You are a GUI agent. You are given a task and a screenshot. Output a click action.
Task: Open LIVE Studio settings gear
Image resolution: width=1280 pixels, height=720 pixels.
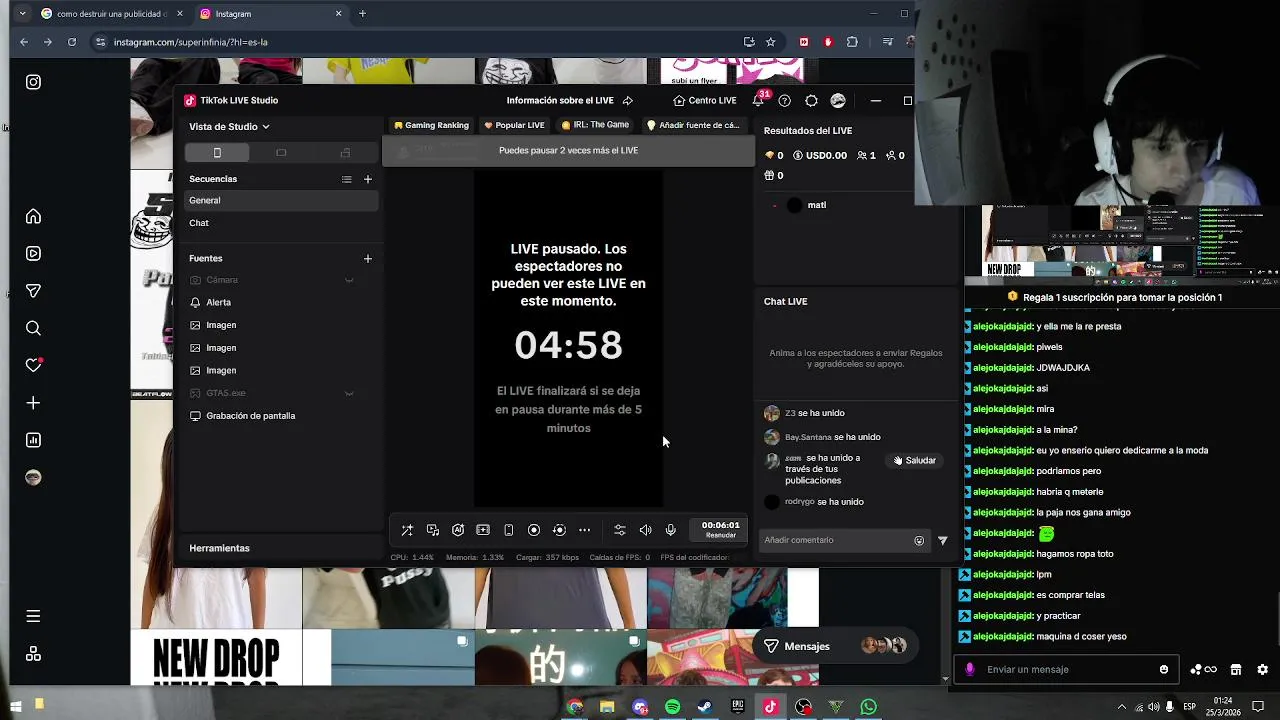[811, 100]
